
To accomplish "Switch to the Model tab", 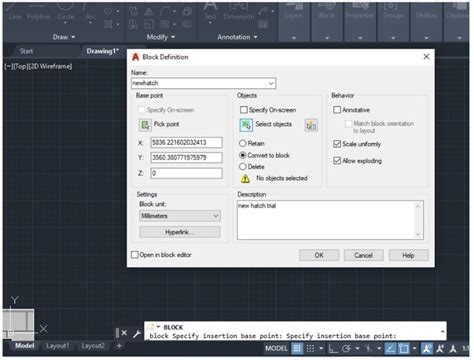I will click(24, 346).
